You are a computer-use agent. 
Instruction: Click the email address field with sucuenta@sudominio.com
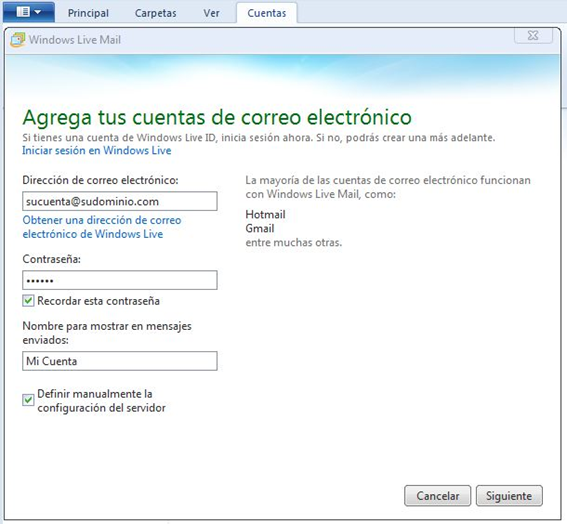pyautogui.click(x=120, y=201)
